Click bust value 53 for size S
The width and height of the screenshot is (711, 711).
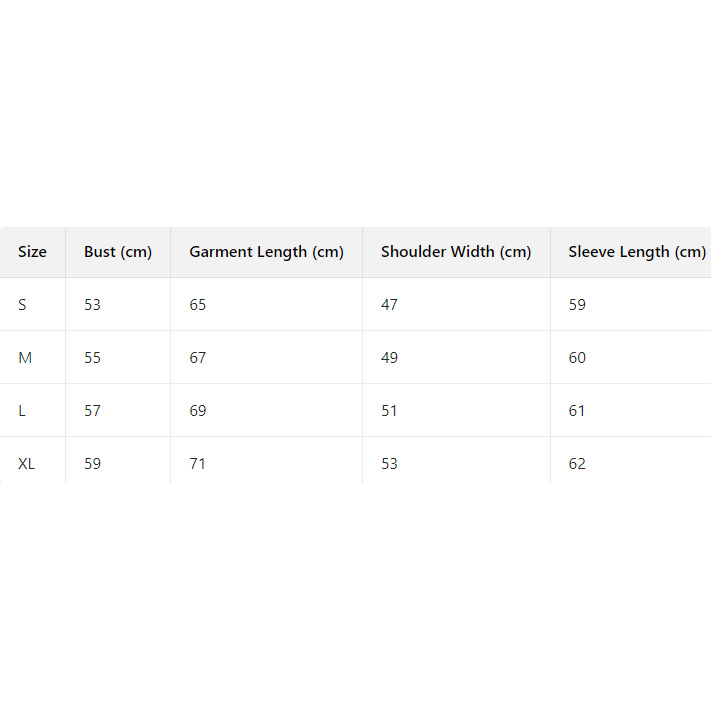(x=92, y=305)
